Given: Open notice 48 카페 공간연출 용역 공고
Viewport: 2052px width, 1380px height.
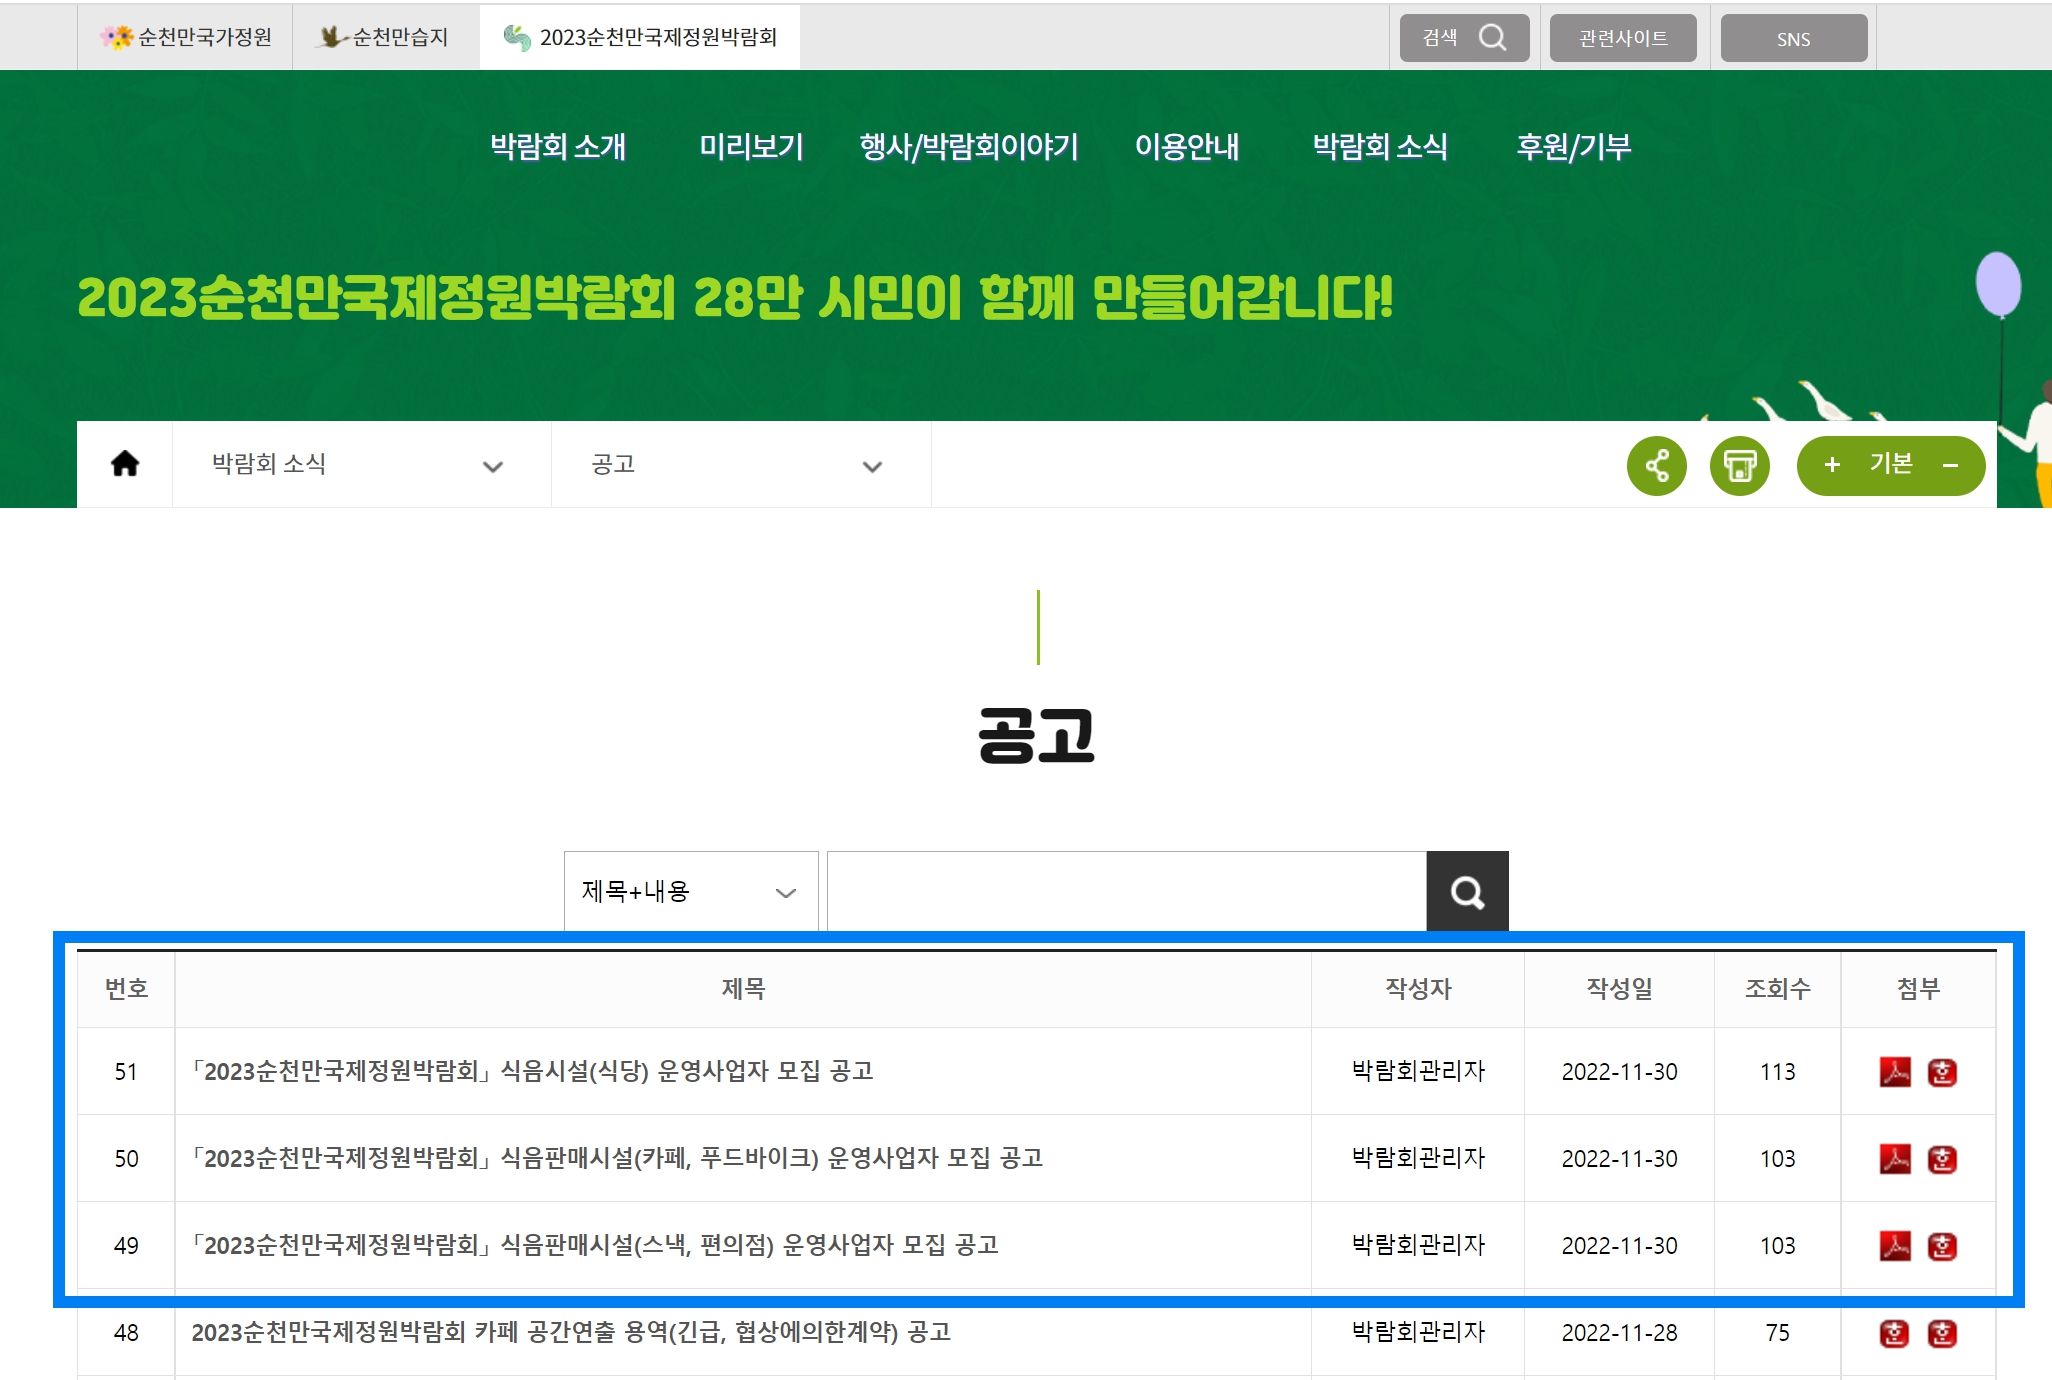Looking at the screenshot, I should point(571,1332).
